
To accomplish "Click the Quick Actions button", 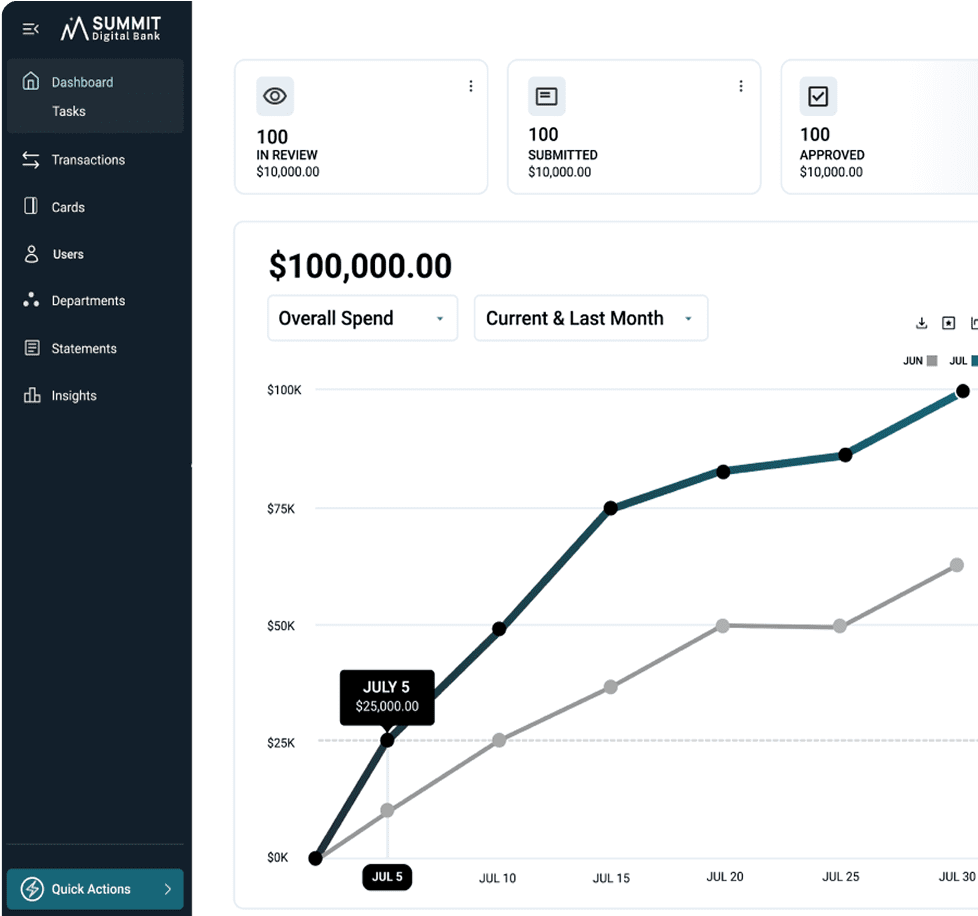I will pos(95,889).
